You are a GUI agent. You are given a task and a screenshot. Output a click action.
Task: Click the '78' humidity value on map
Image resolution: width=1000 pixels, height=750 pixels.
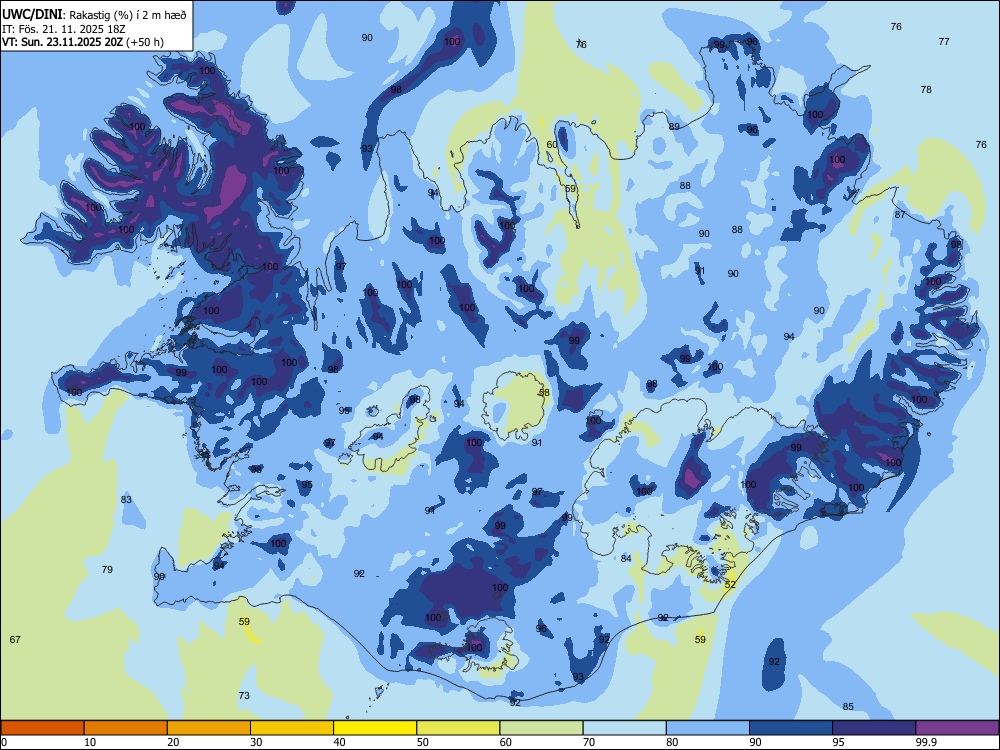[x=926, y=89]
